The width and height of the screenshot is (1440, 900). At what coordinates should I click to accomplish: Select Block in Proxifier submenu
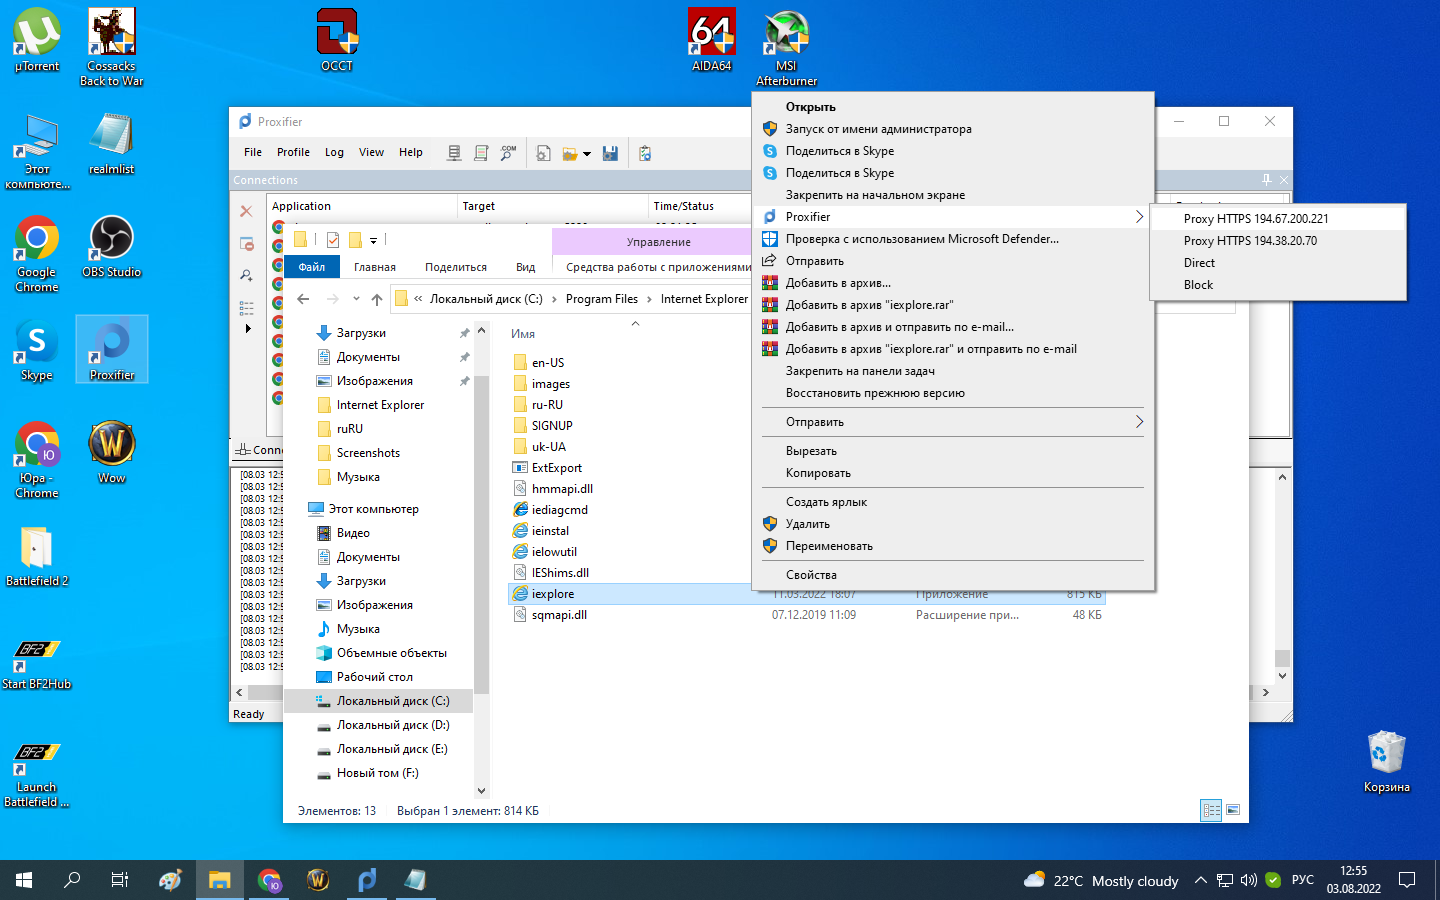[x=1198, y=285]
